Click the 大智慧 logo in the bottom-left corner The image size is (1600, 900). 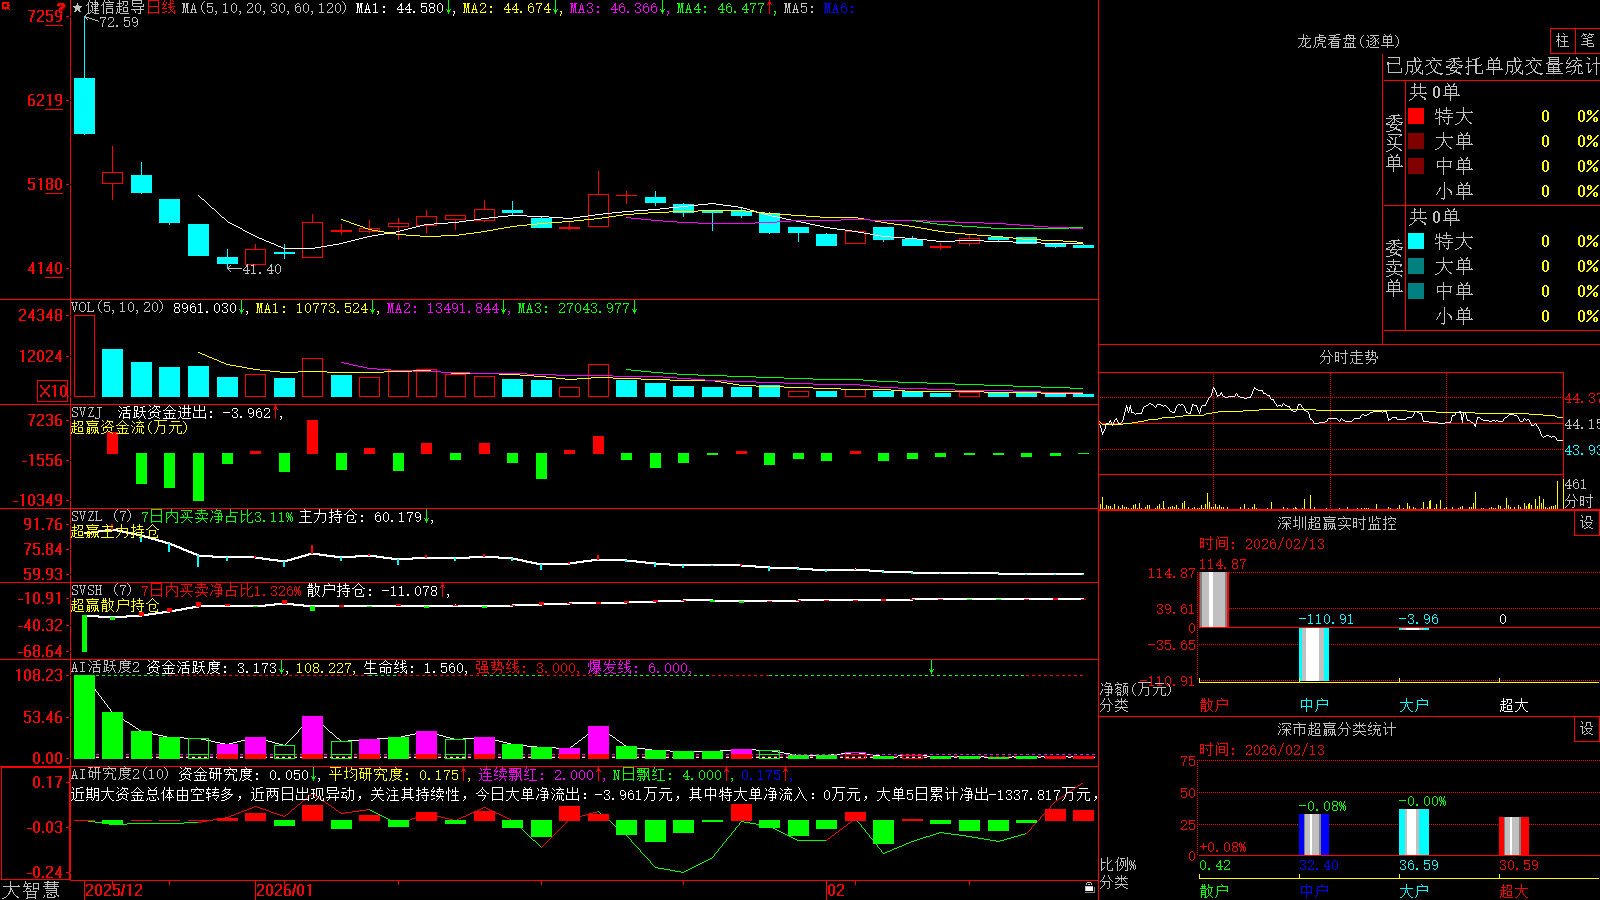pyautogui.click(x=31, y=890)
